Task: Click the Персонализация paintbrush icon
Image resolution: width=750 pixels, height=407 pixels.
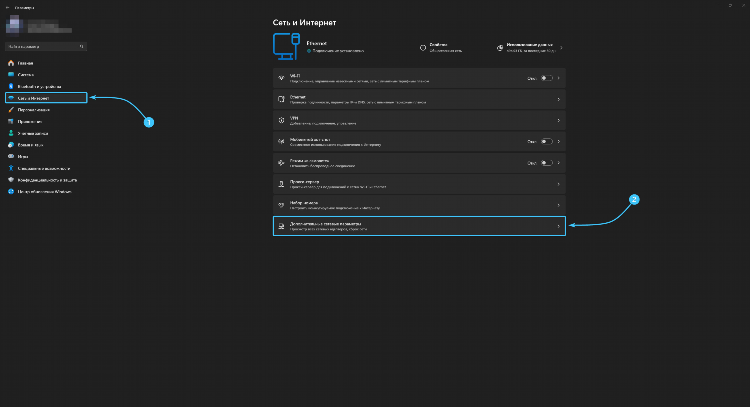Action: tap(11, 110)
